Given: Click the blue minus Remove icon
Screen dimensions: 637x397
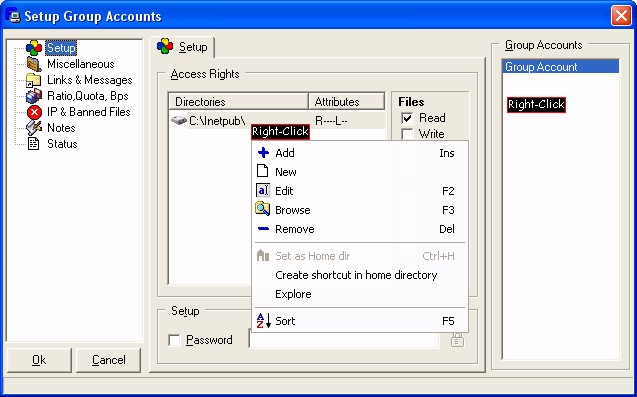Looking at the screenshot, I should 263,229.
